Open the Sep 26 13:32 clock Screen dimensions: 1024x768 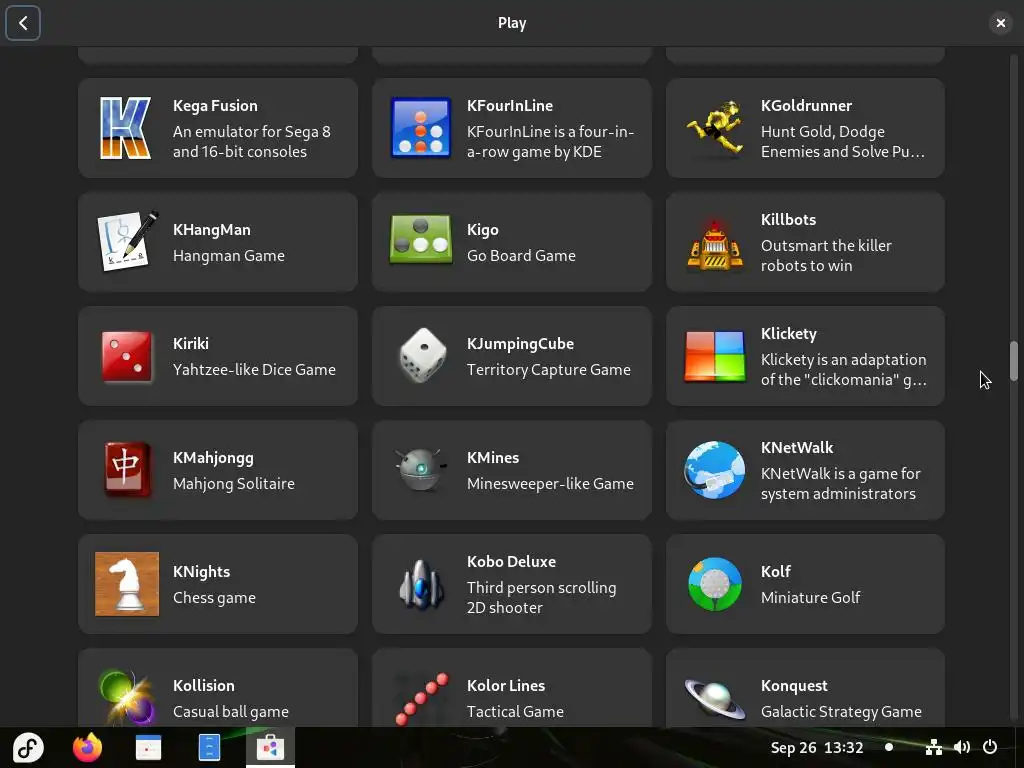point(816,747)
